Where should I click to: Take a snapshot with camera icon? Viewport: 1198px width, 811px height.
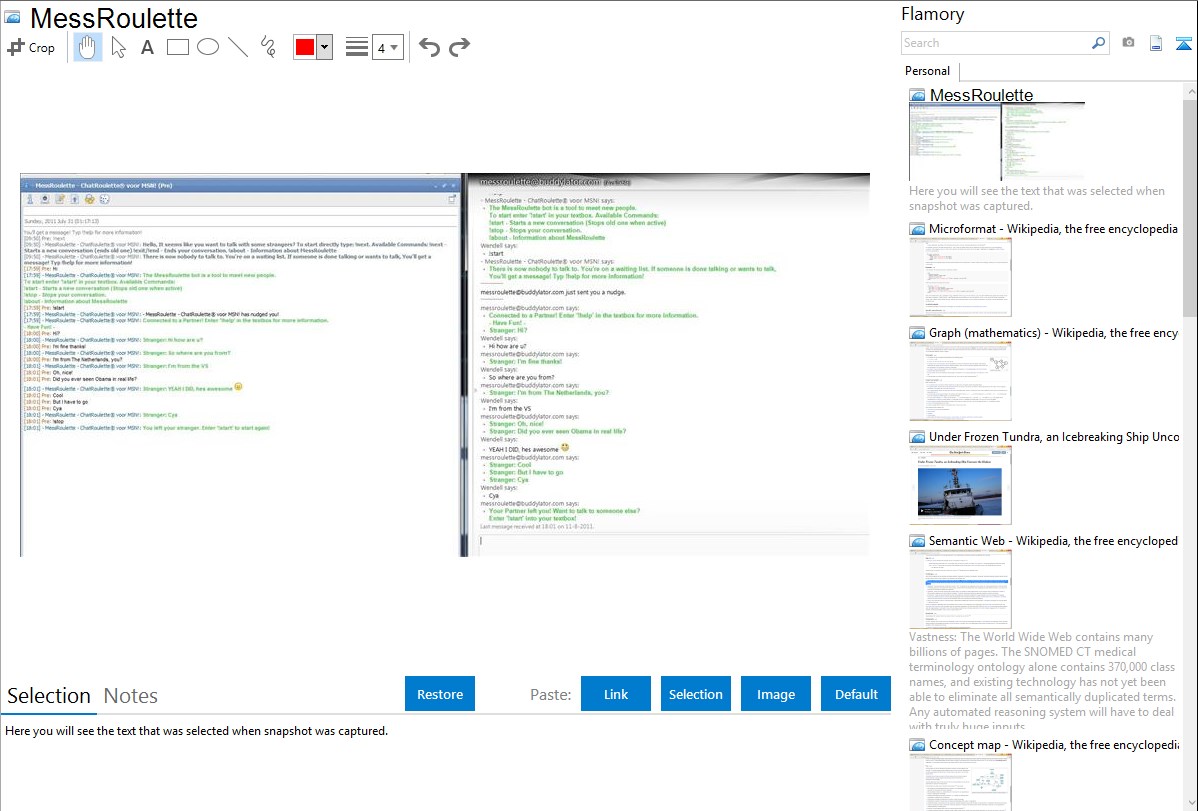1129,43
